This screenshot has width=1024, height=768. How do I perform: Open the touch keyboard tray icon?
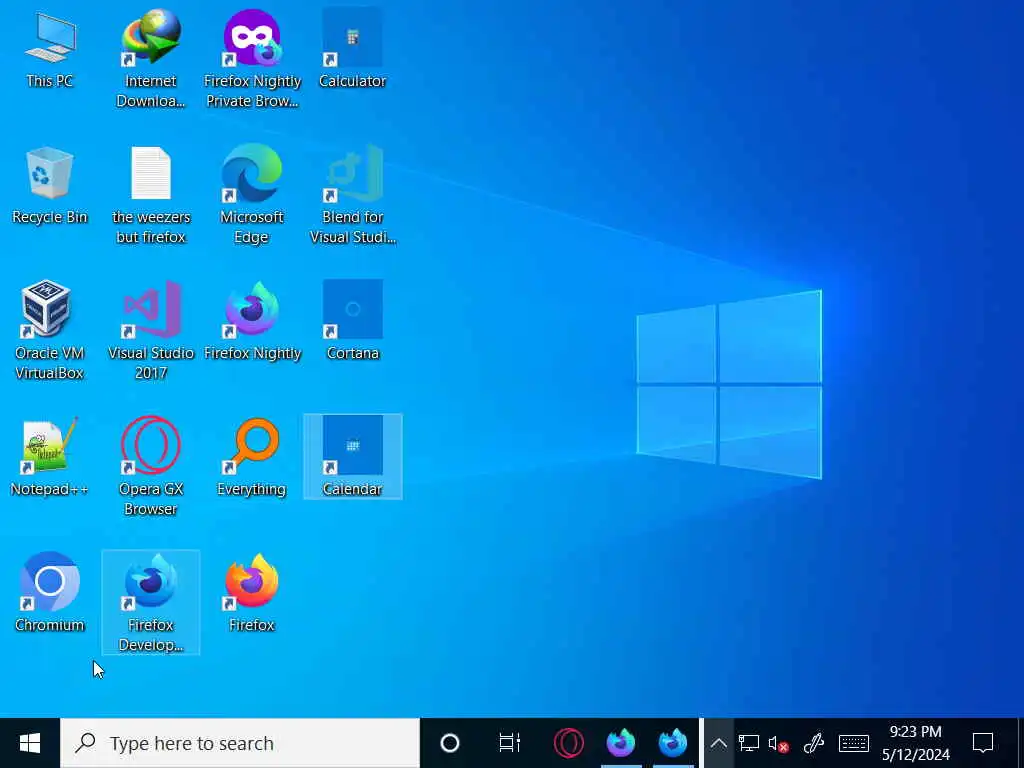854,743
